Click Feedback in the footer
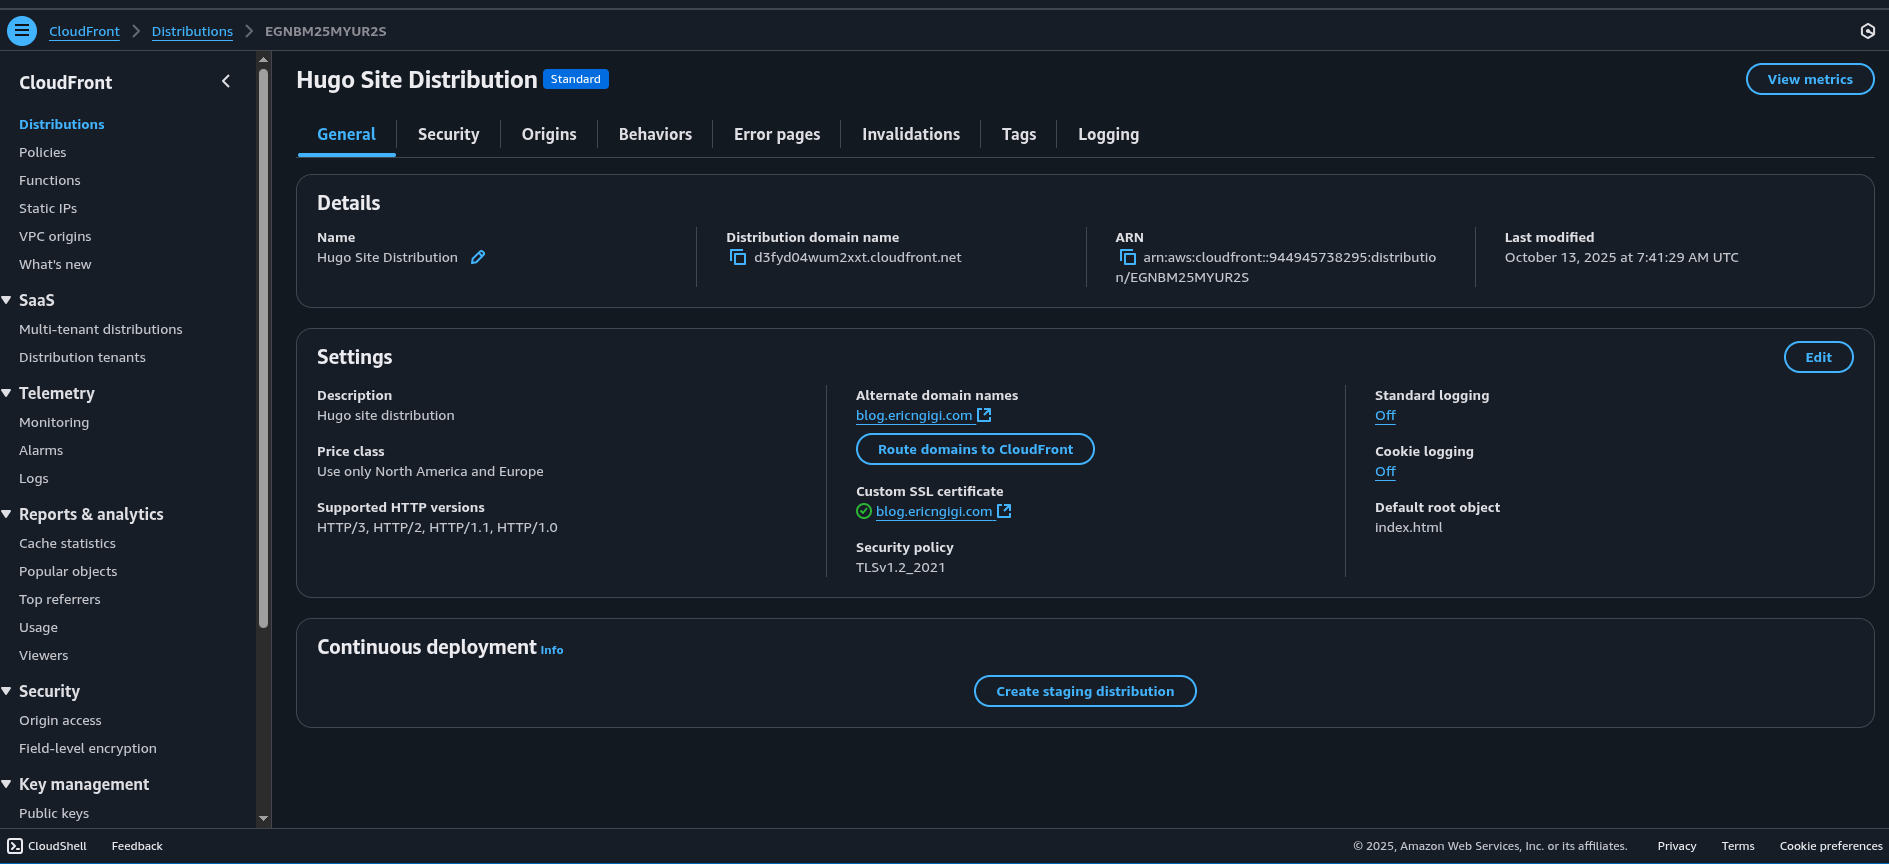1889x864 pixels. 137,846
